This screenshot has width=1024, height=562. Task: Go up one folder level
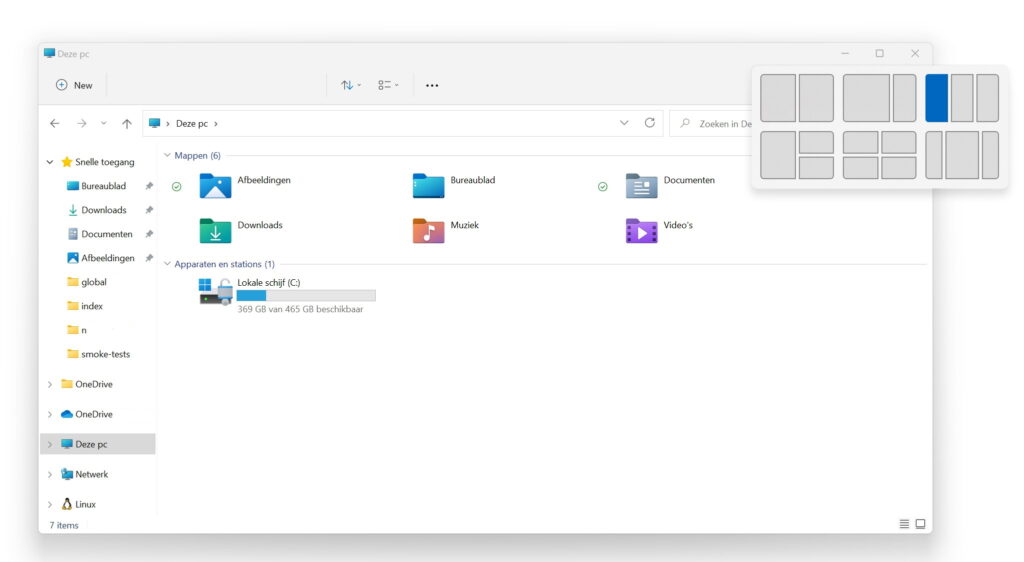click(127, 123)
